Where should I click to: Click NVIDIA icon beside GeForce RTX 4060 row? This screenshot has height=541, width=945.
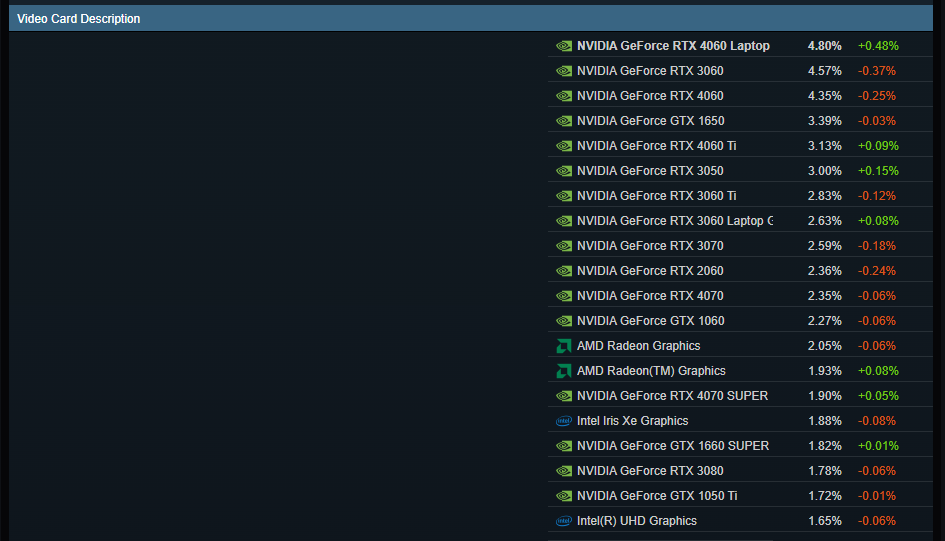(x=564, y=96)
